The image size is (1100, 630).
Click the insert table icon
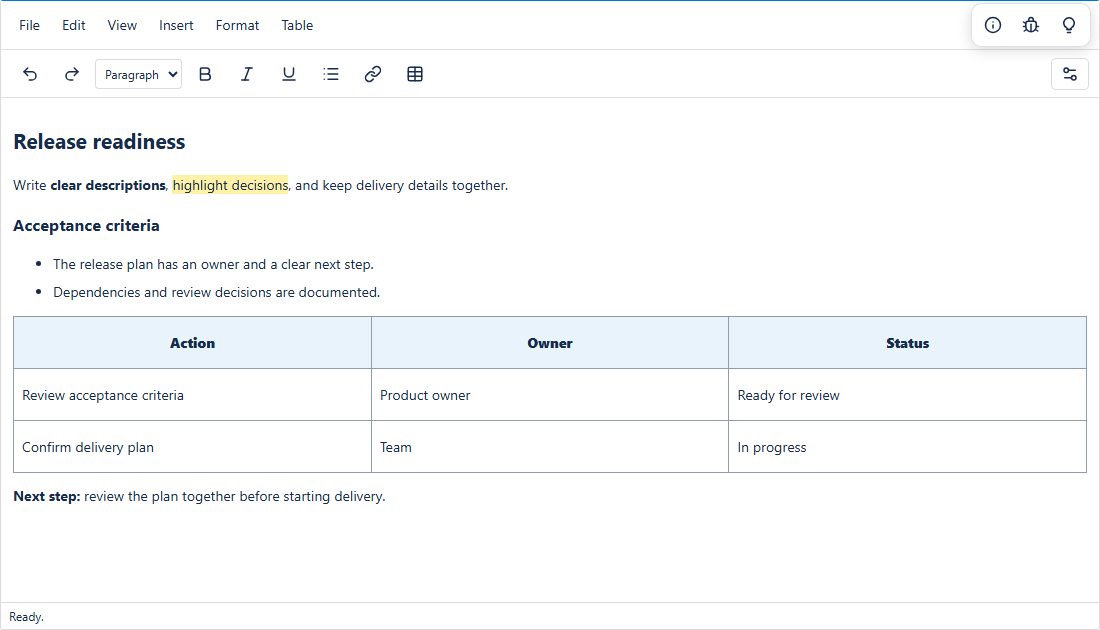point(415,74)
